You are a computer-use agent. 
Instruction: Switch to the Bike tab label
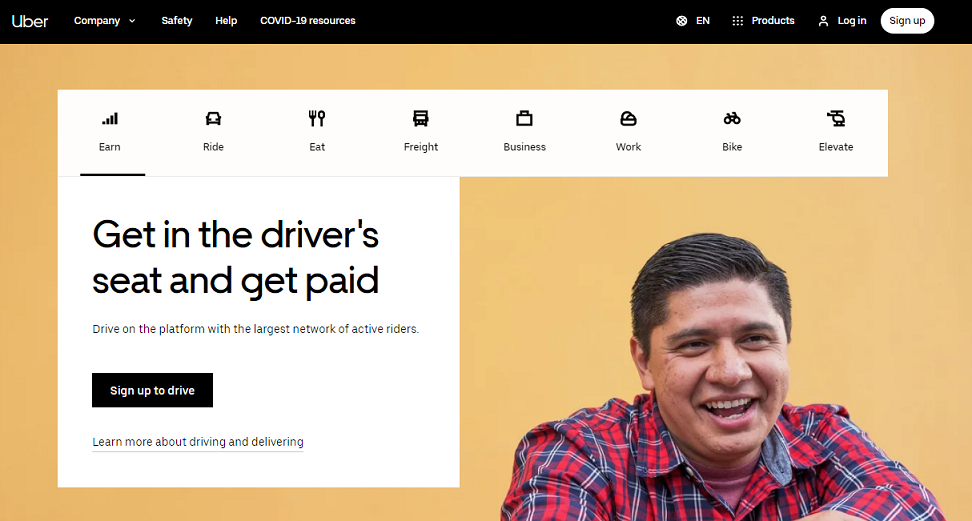[x=732, y=147]
